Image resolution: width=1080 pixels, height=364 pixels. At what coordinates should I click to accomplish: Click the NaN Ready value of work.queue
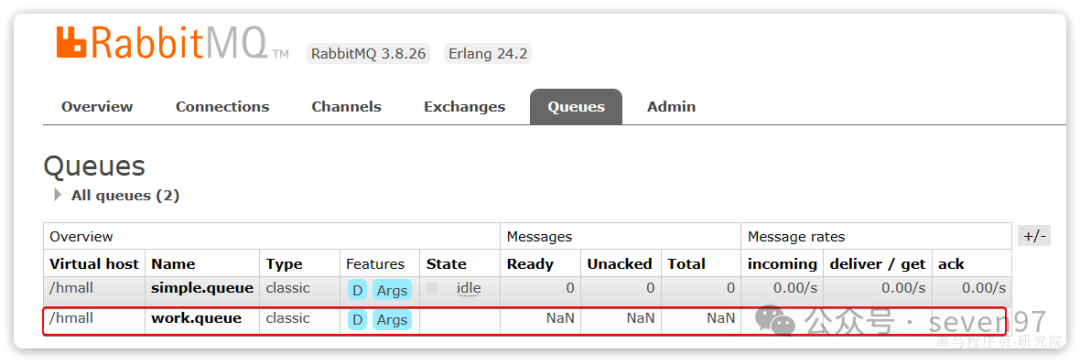click(560, 318)
